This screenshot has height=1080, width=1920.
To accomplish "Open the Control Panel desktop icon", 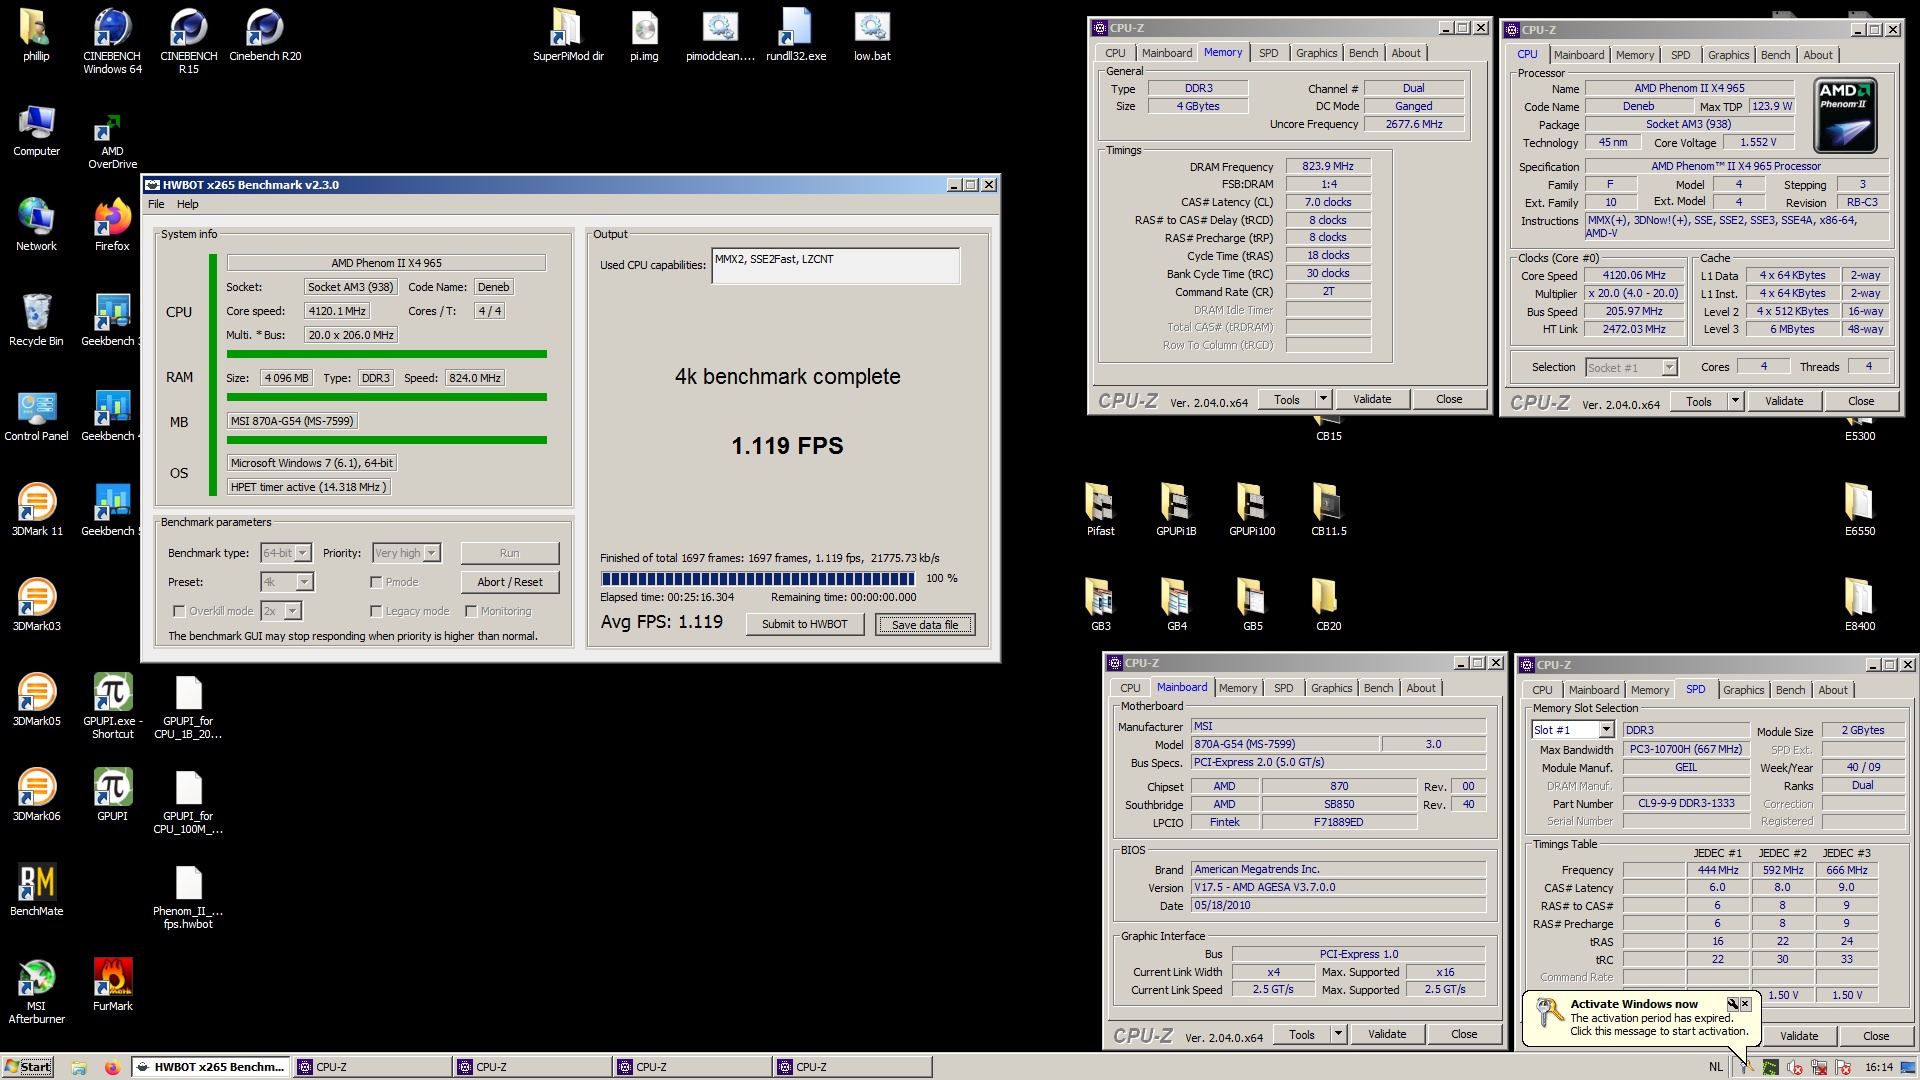I will (x=36, y=414).
